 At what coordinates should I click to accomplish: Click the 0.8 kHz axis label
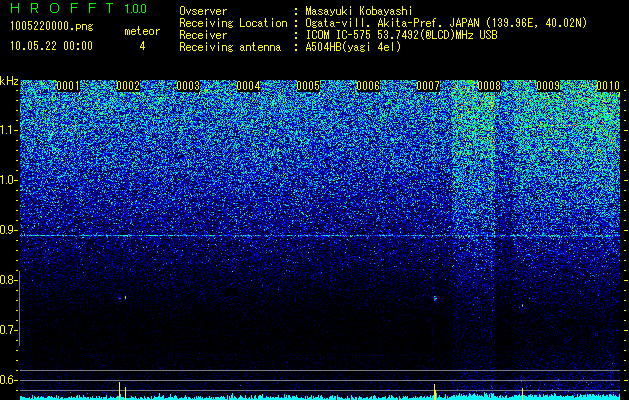9,280
